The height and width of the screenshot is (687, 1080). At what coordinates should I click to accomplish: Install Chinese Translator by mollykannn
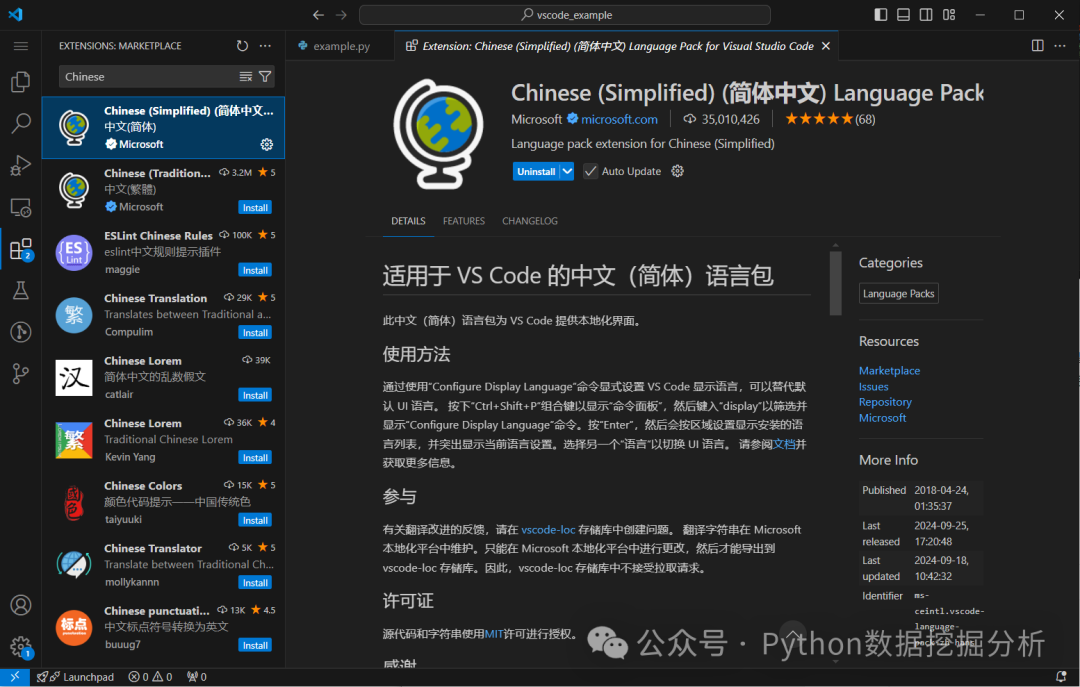click(x=255, y=583)
